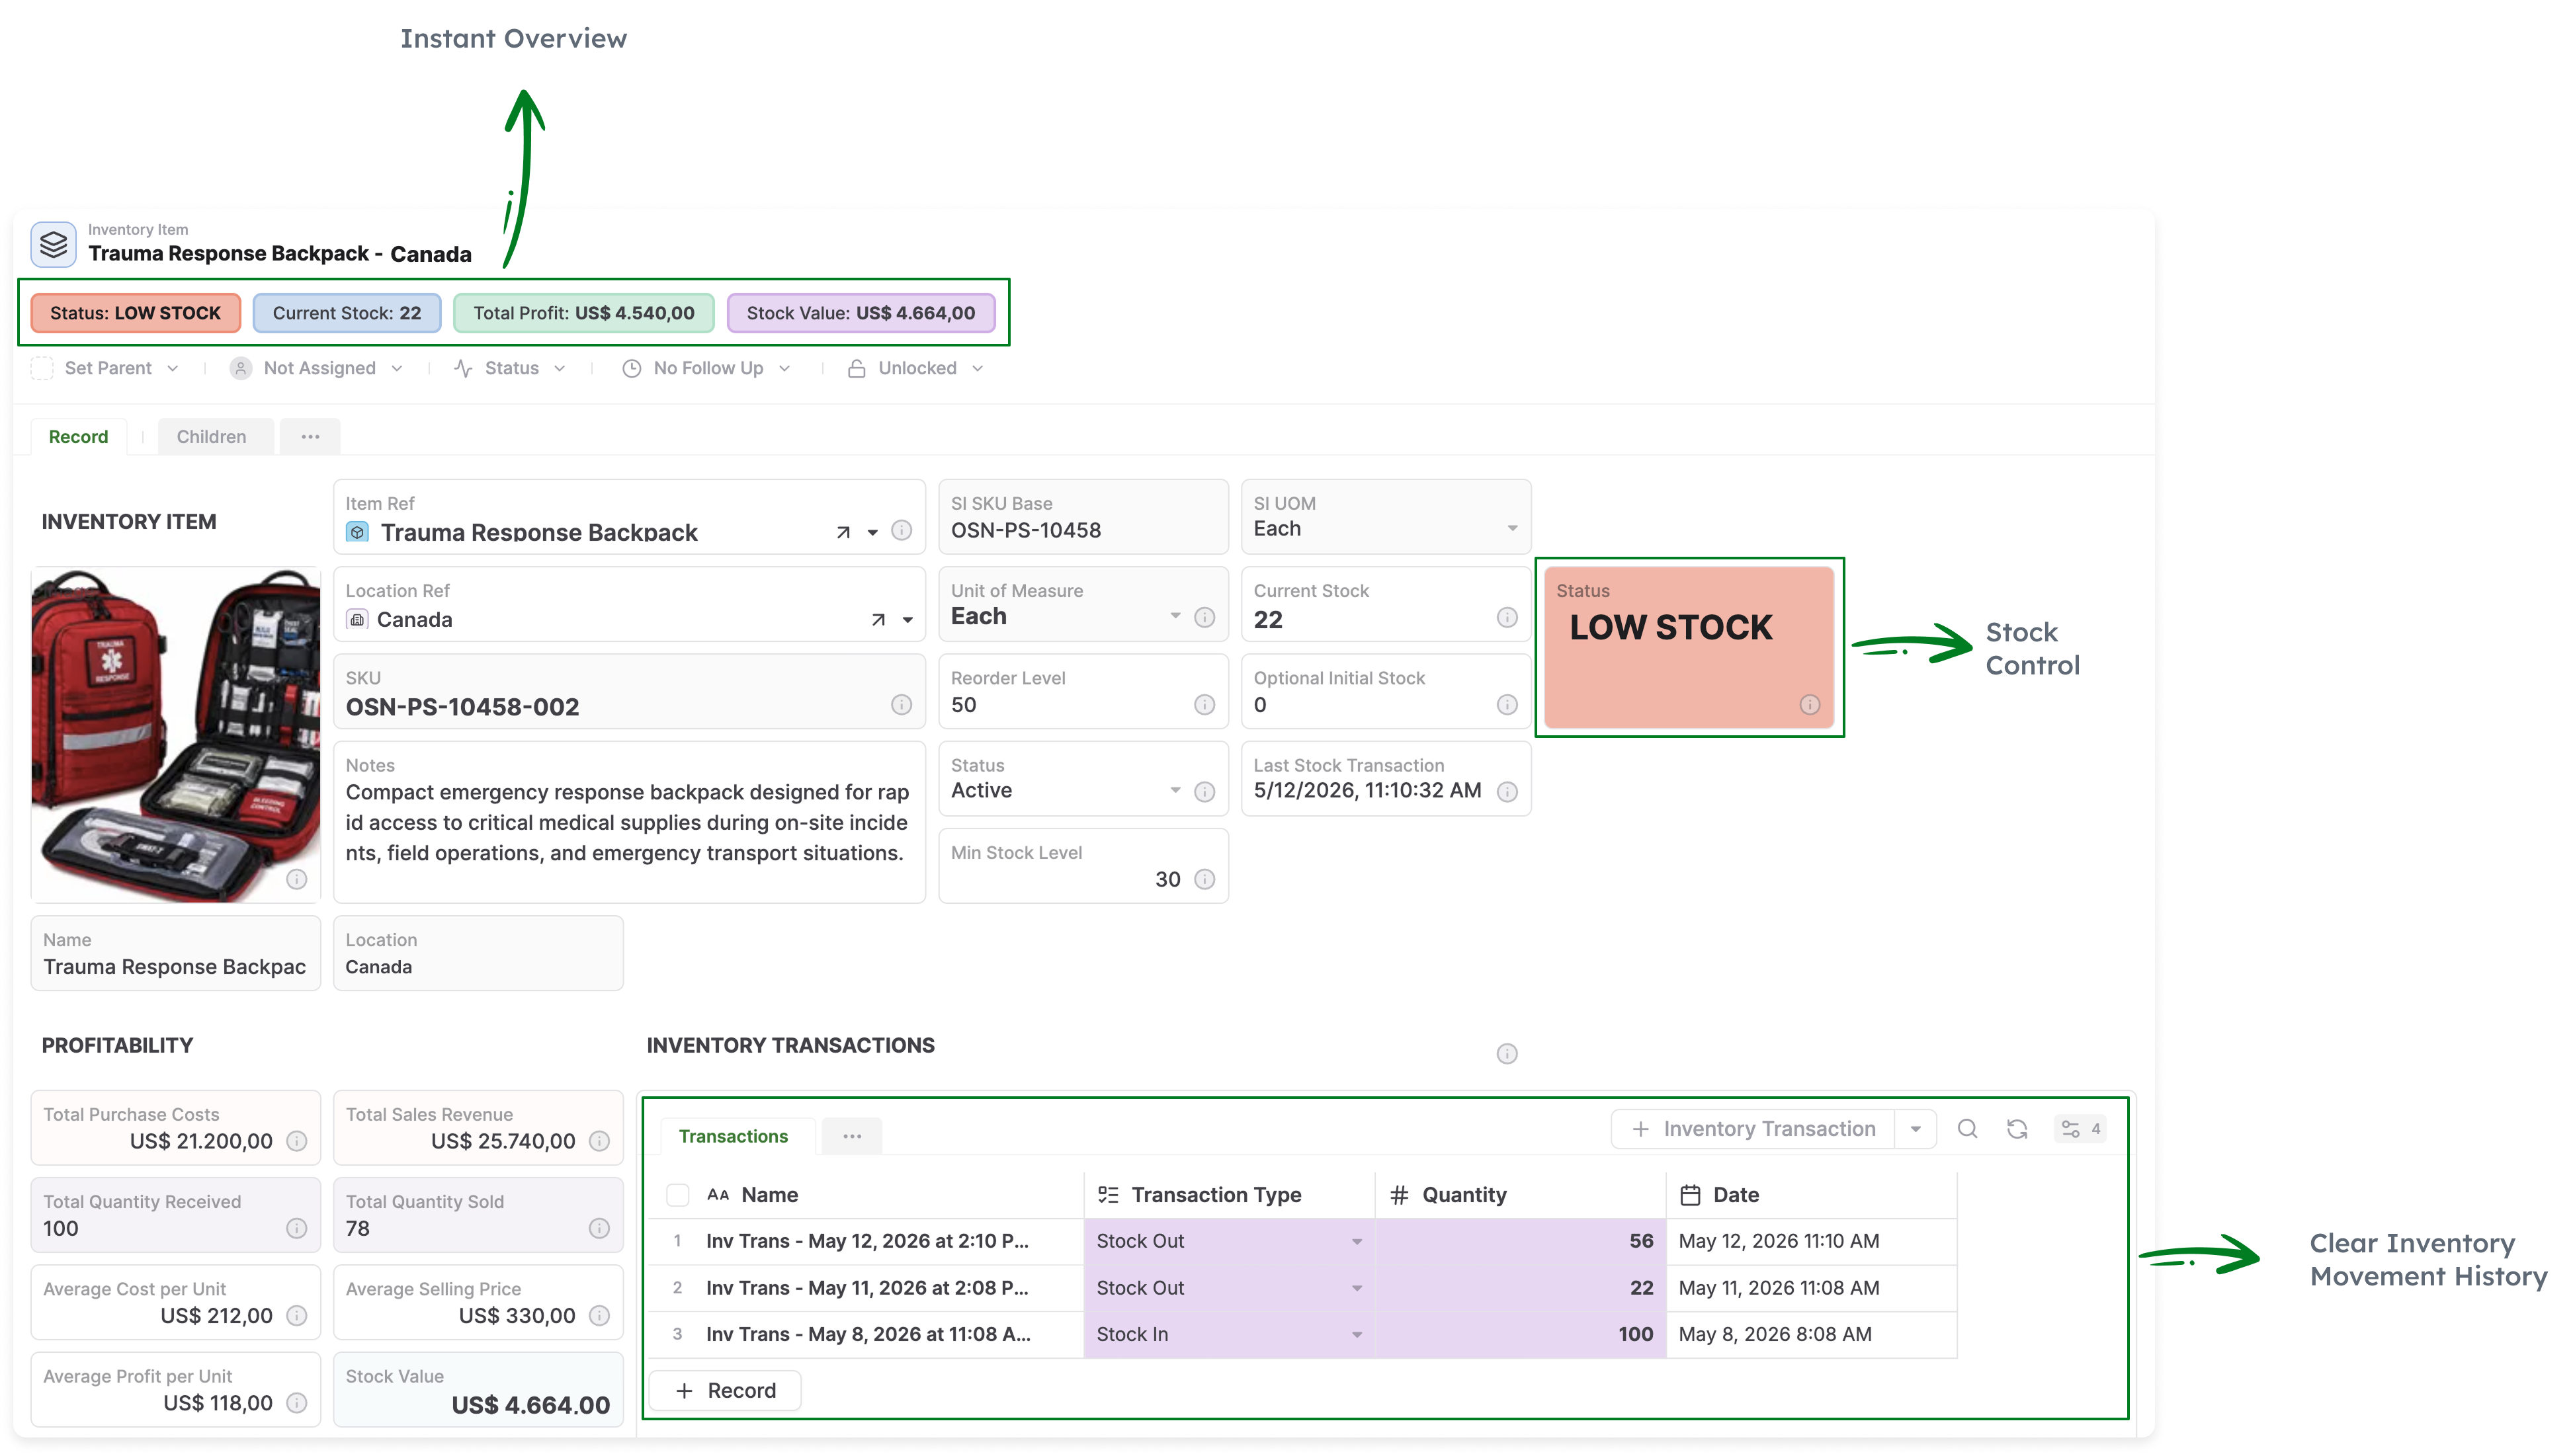Show info for Unit of Measure
Viewport: 2573px width, 1456px height.
[x=1204, y=617]
